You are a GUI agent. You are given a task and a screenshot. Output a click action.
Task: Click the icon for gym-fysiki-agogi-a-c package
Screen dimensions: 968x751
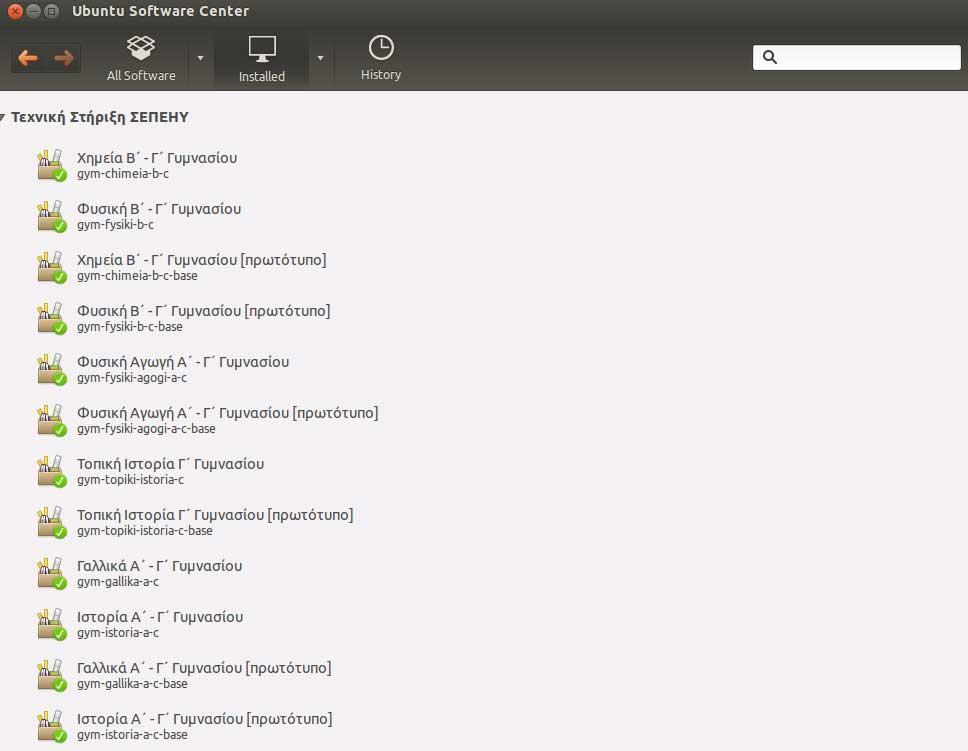tap(51, 369)
